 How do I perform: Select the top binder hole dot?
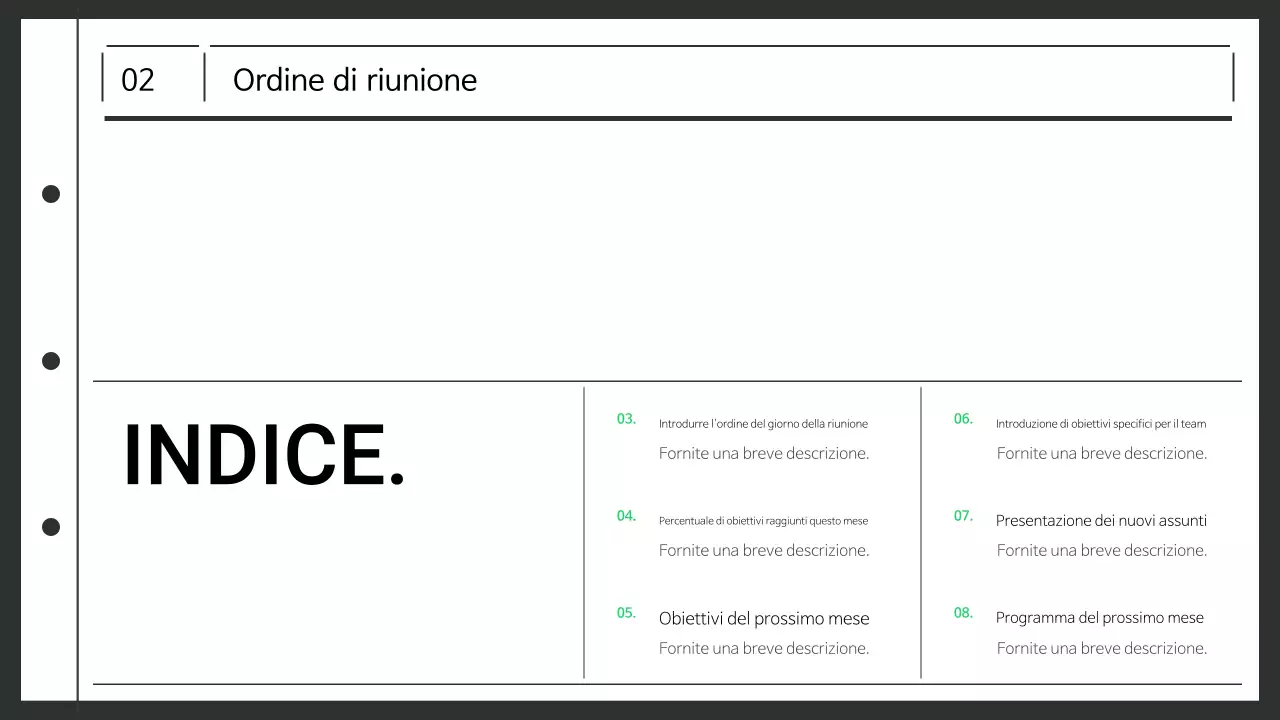[50, 194]
